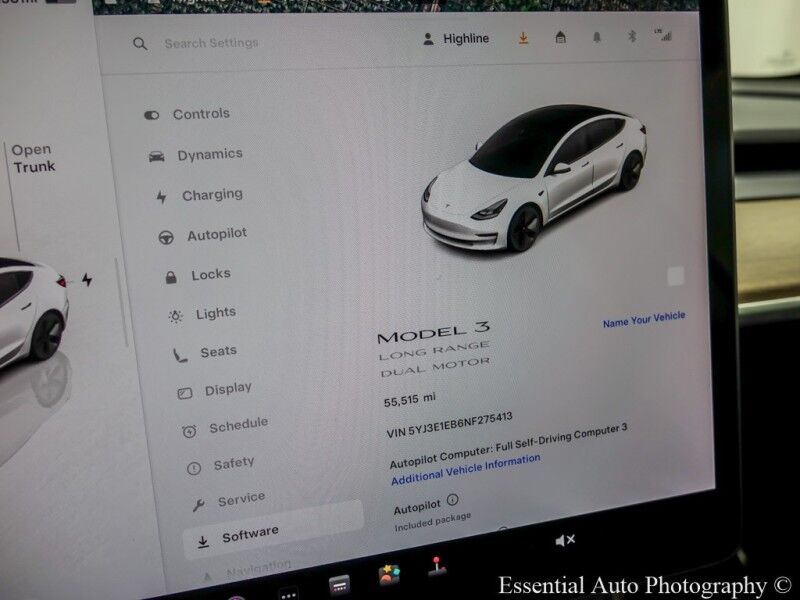This screenshot has width=800, height=600.
Task: Select the Display menu item
Action: tap(214, 390)
